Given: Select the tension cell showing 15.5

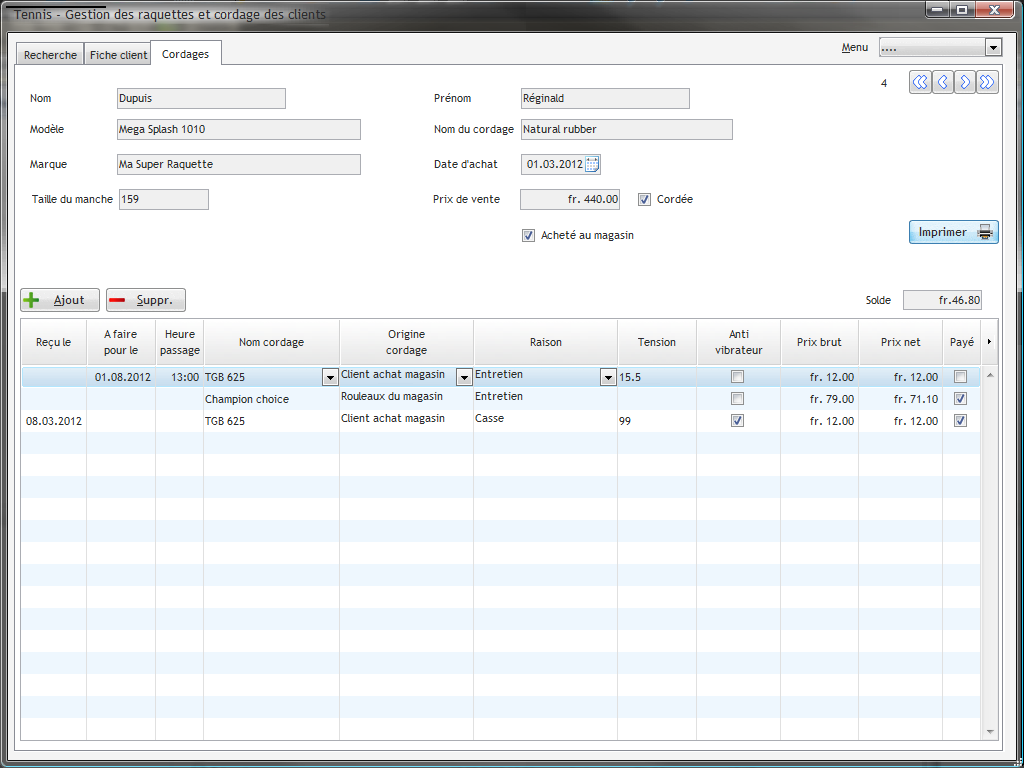Looking at the screenshot, I should point(657,377).
